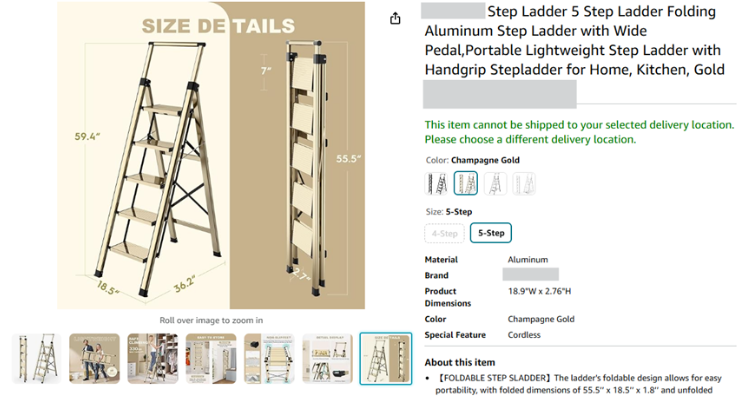The height and width of the screenshot is (403, 739).
Task: View the detail display thumbnail
Action: tap(327, 358)
